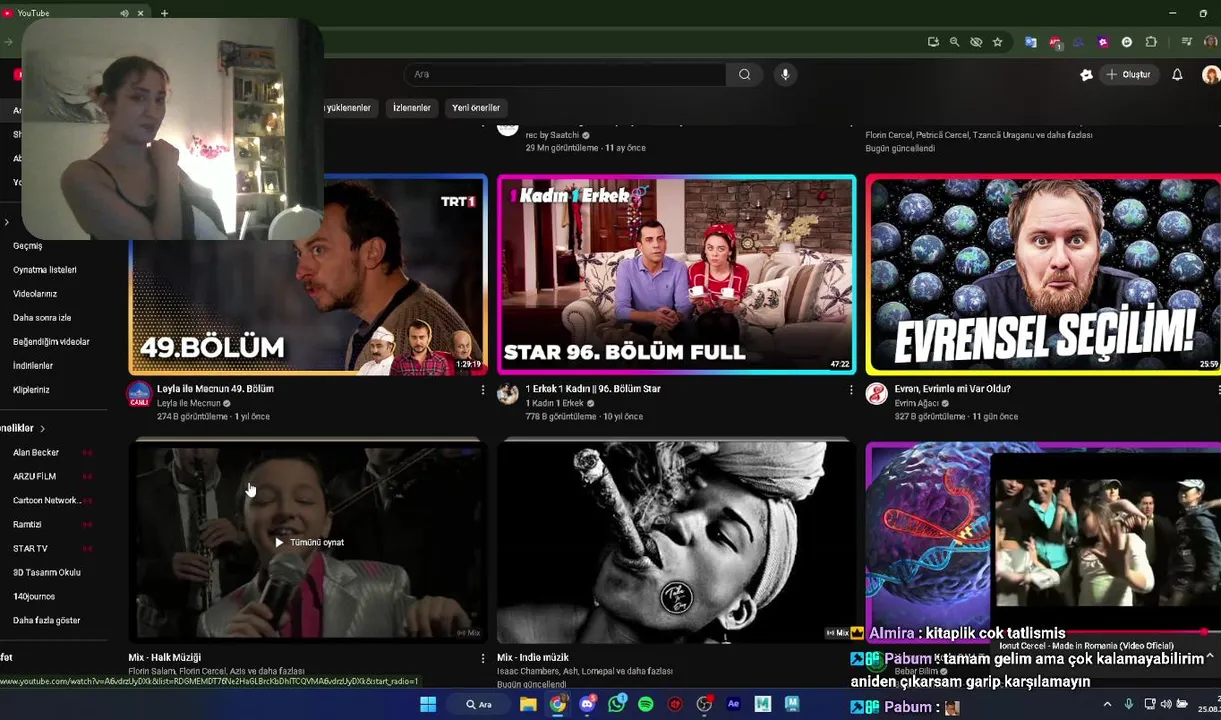The height and width of the screenshot is (720, 1221).
Task: Open YouTube notifications bell
Action: coord(1177,74)
